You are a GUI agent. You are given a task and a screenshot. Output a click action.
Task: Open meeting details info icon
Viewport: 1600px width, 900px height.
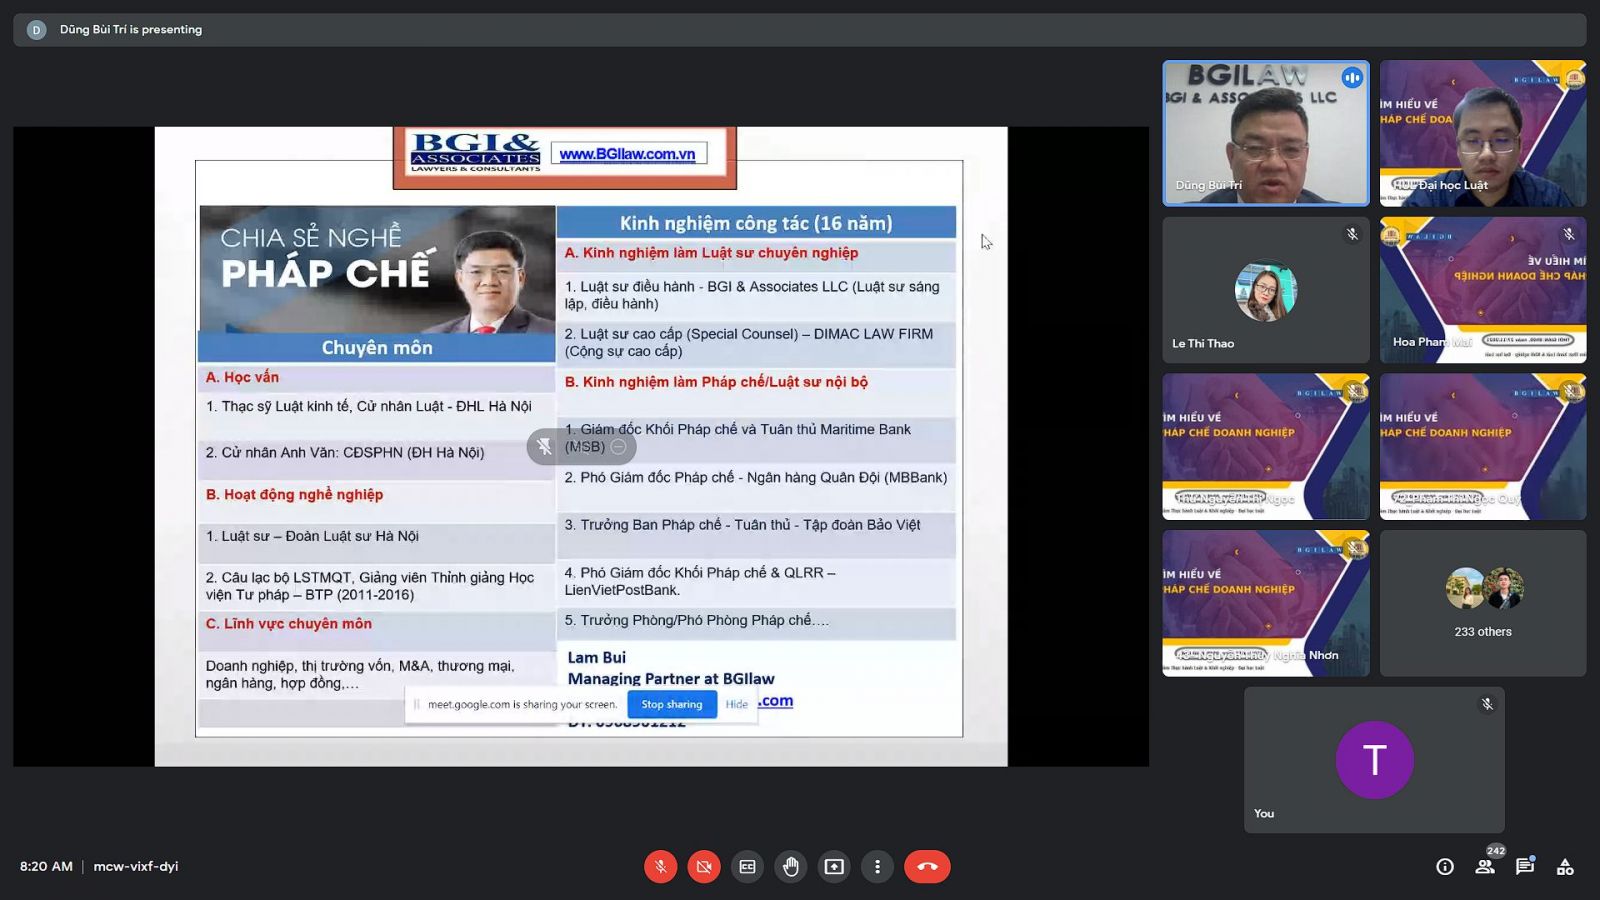point(1445,867)
